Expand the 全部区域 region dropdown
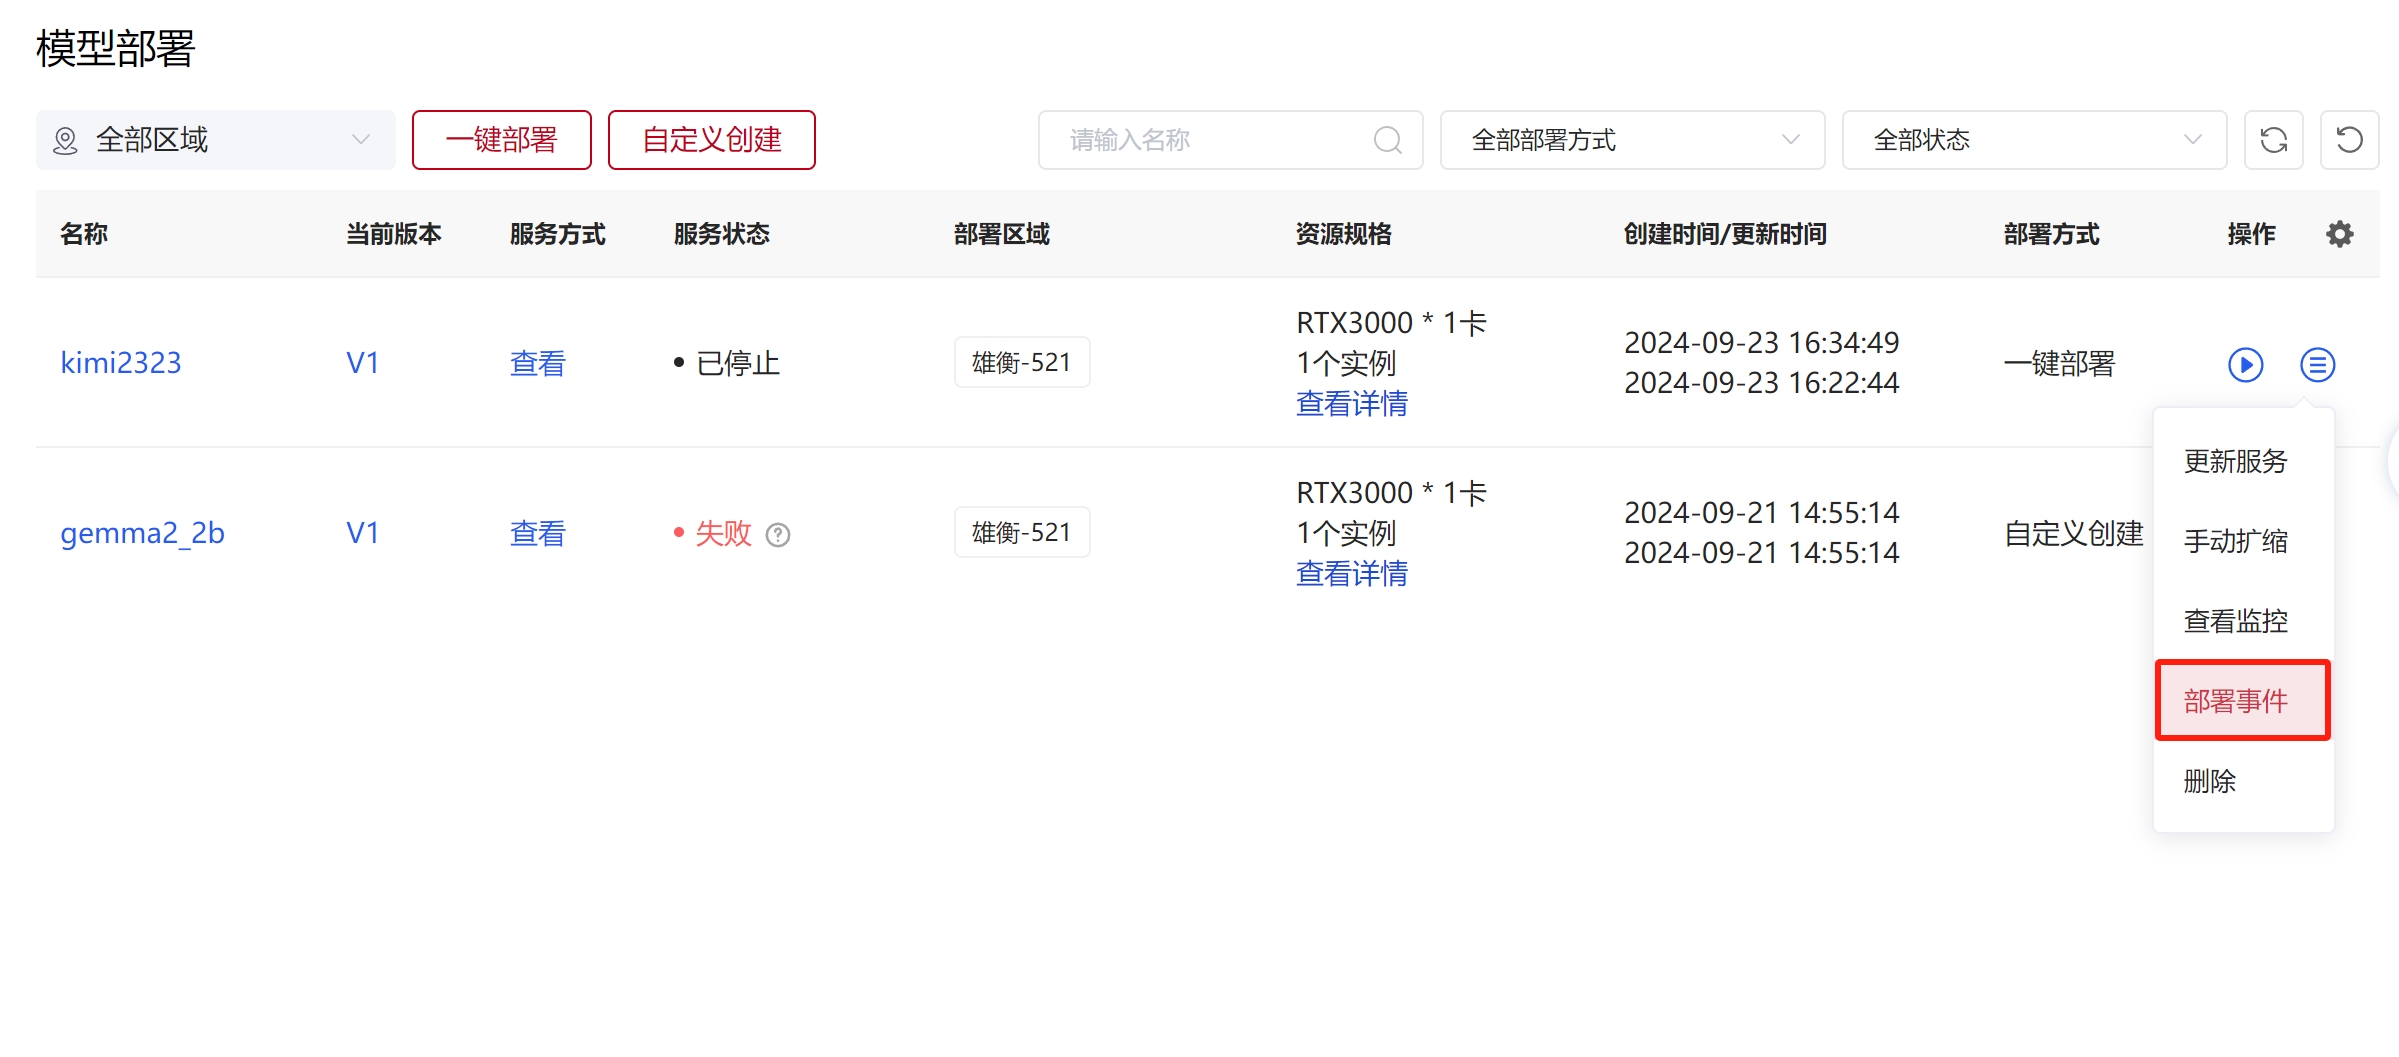 click(x=215, y=140)
